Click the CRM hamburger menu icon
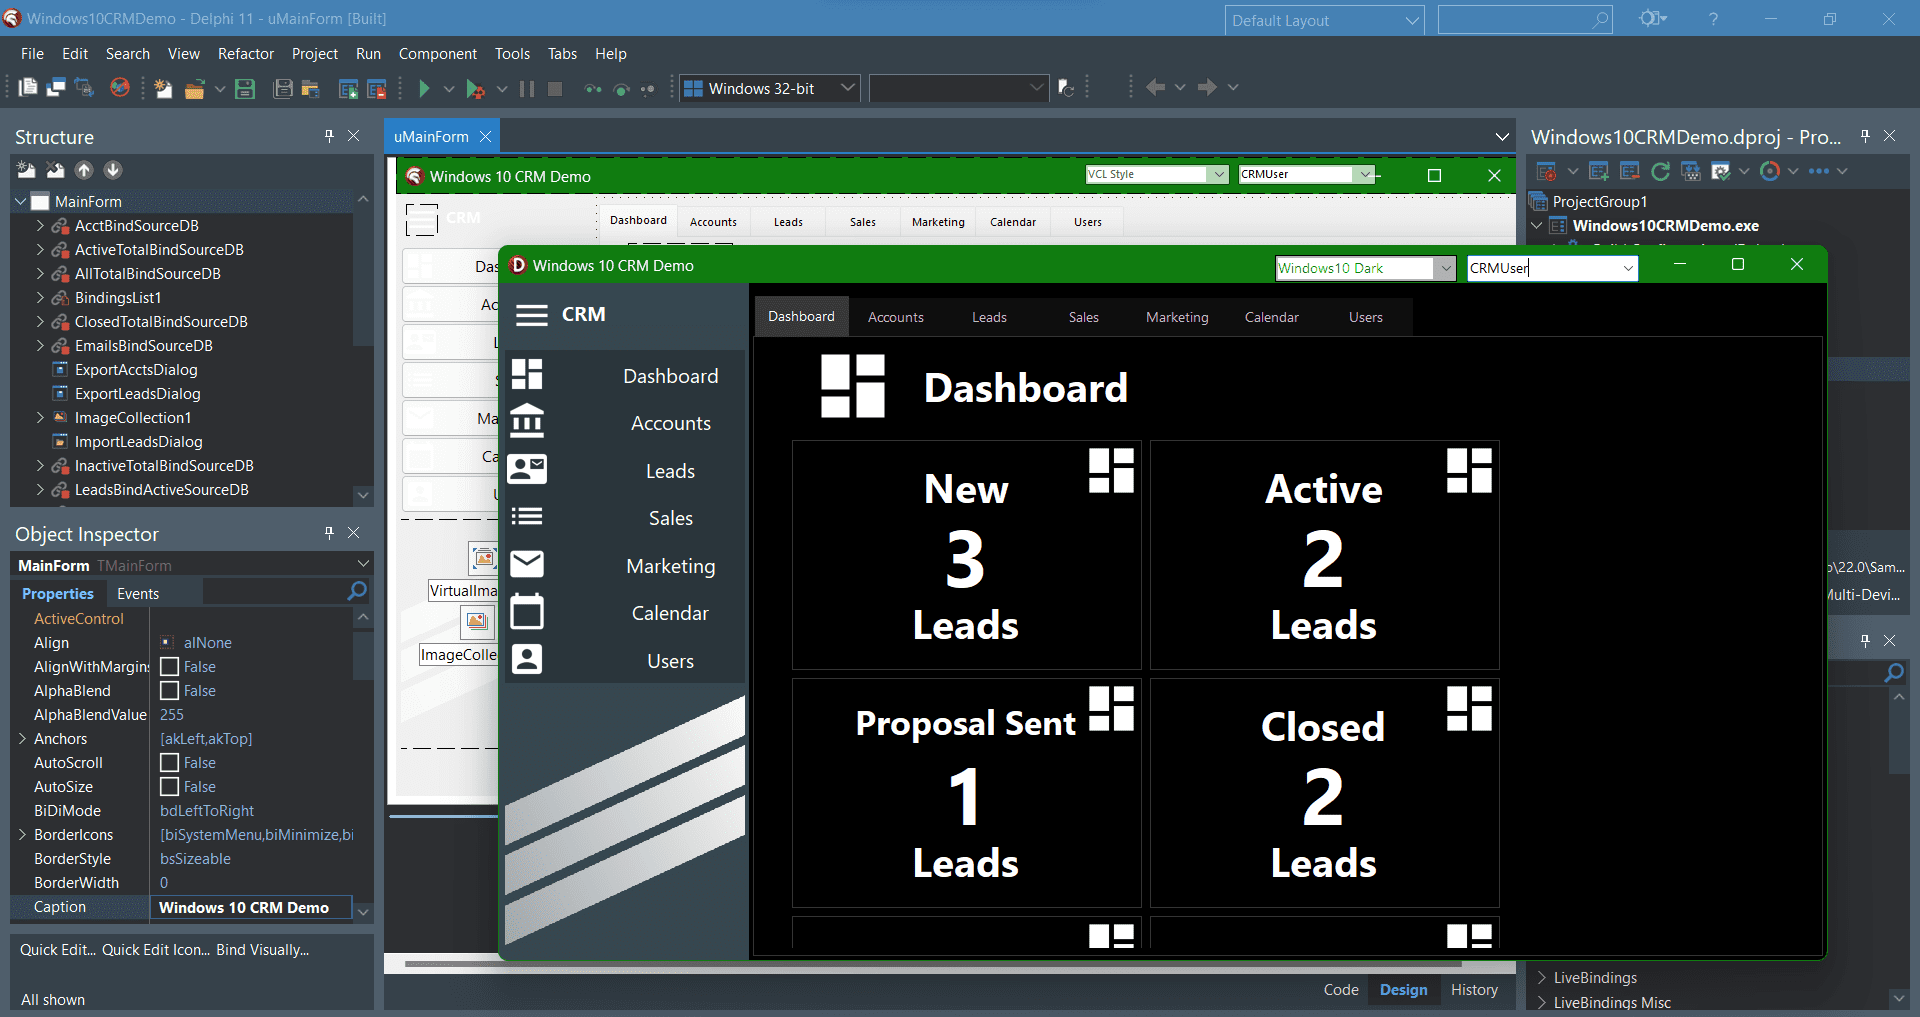This screenshot has height=1017, width=1920. pos(531,314)
